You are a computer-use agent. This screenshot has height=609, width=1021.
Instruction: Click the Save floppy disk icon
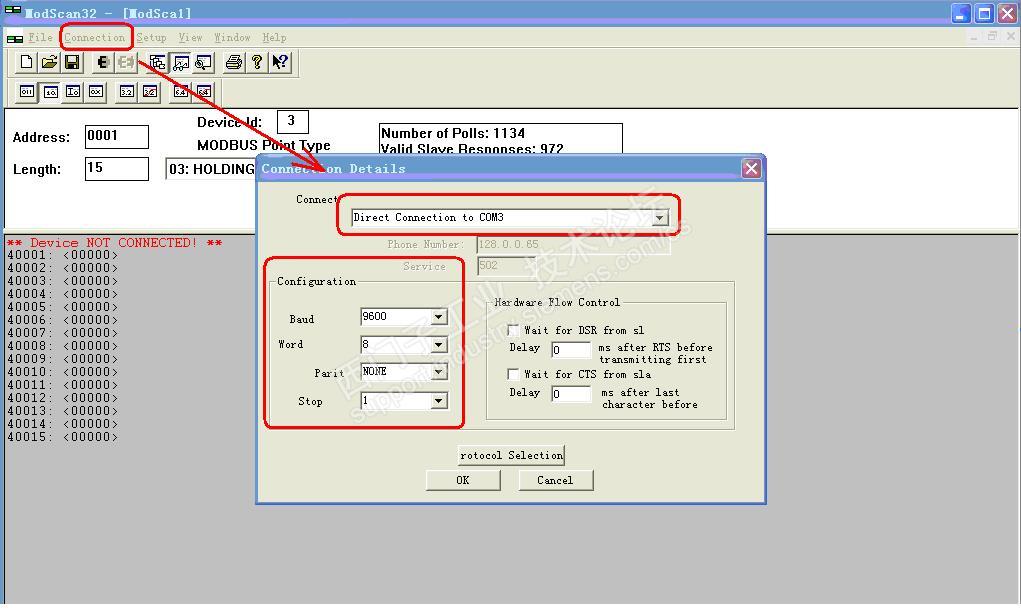tap(72, 63)
